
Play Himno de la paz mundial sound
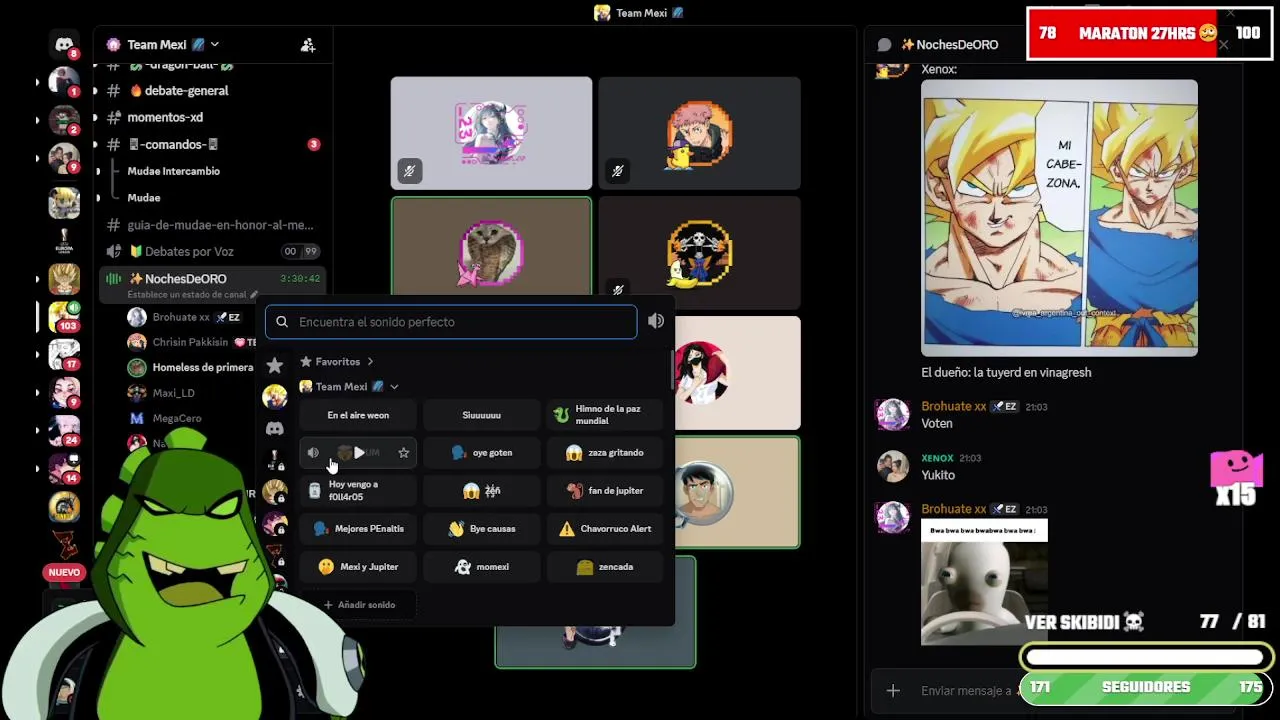[x=606, y=415]
